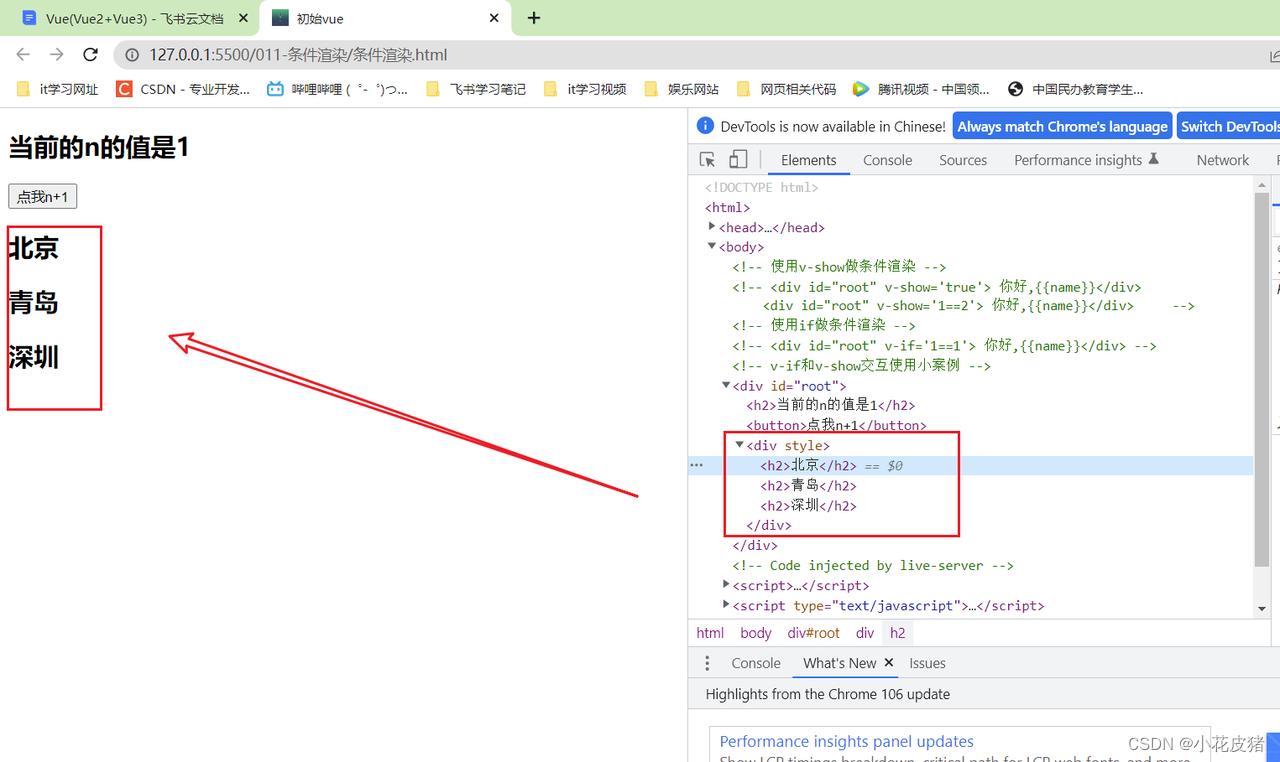Select the <h2>当前的n的值是1</h2> DOM row
Image resolution: width=1280 pixels, height=762 pixels.
[830, 405]
